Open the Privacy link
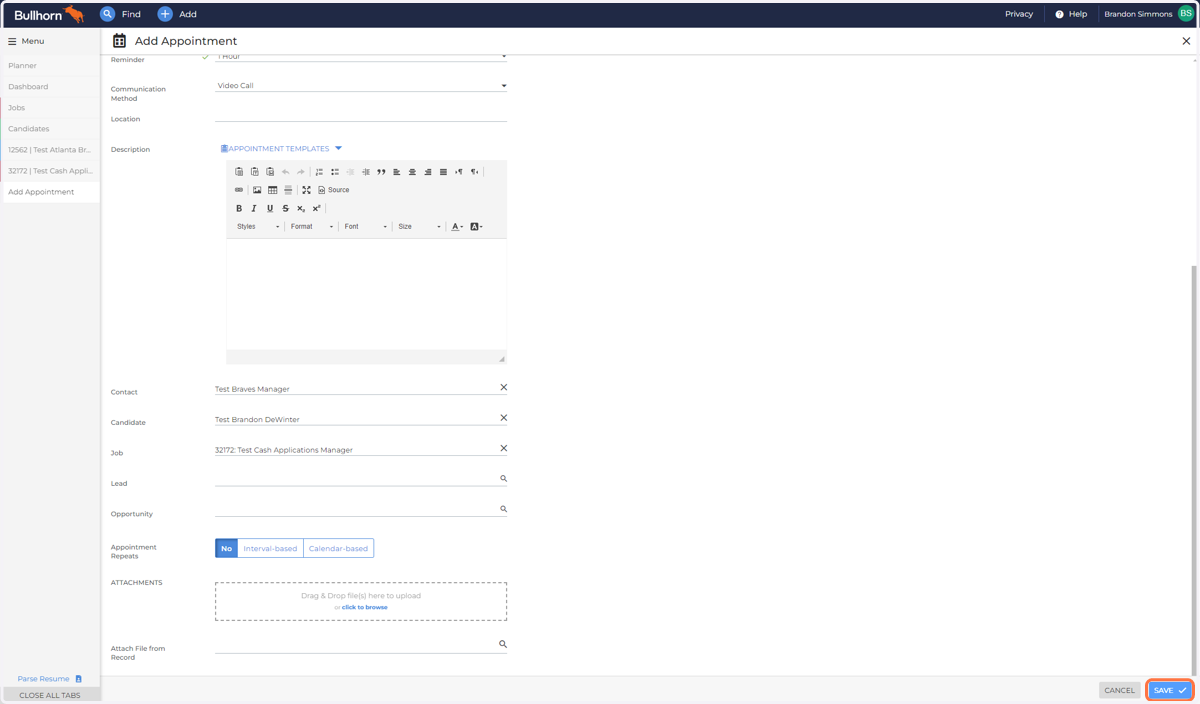The width and height of the screenshot is (1200, 704). pos(1019,14)
